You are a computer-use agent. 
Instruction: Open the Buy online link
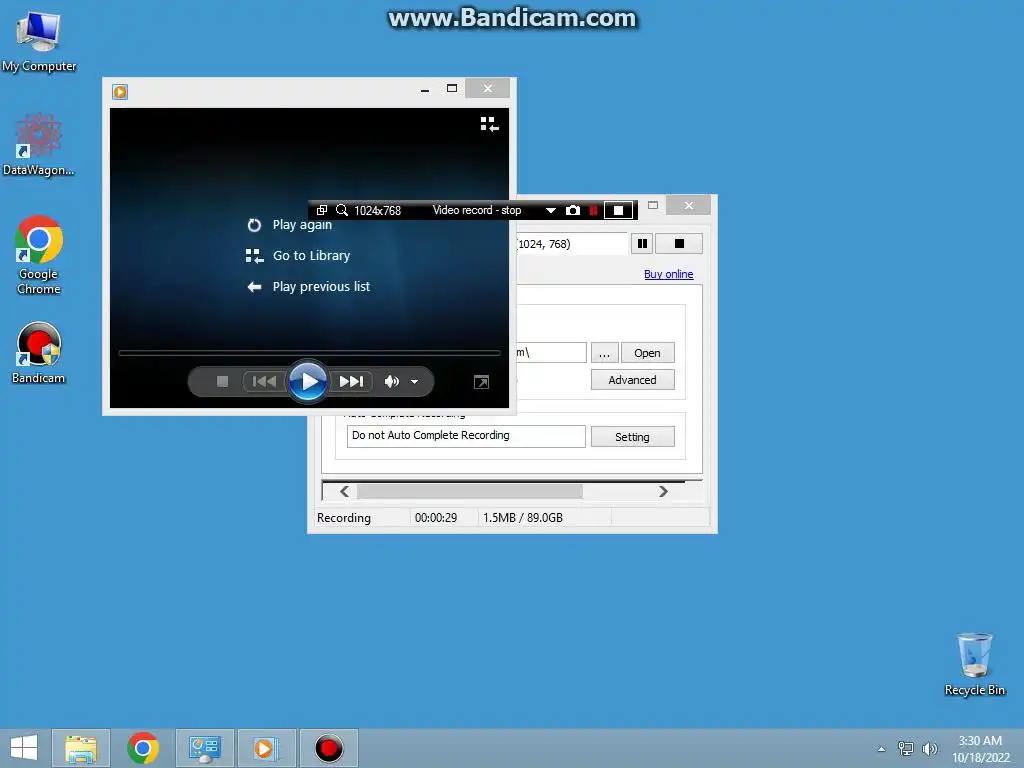pyautogui.click(x=669, y=274)
